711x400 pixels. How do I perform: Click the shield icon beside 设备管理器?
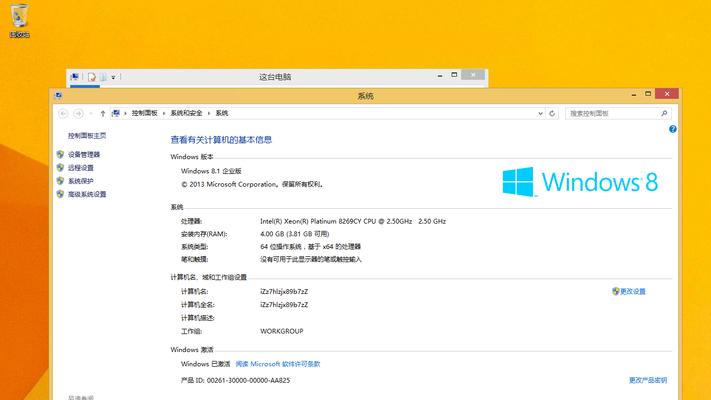pos(60,154)
